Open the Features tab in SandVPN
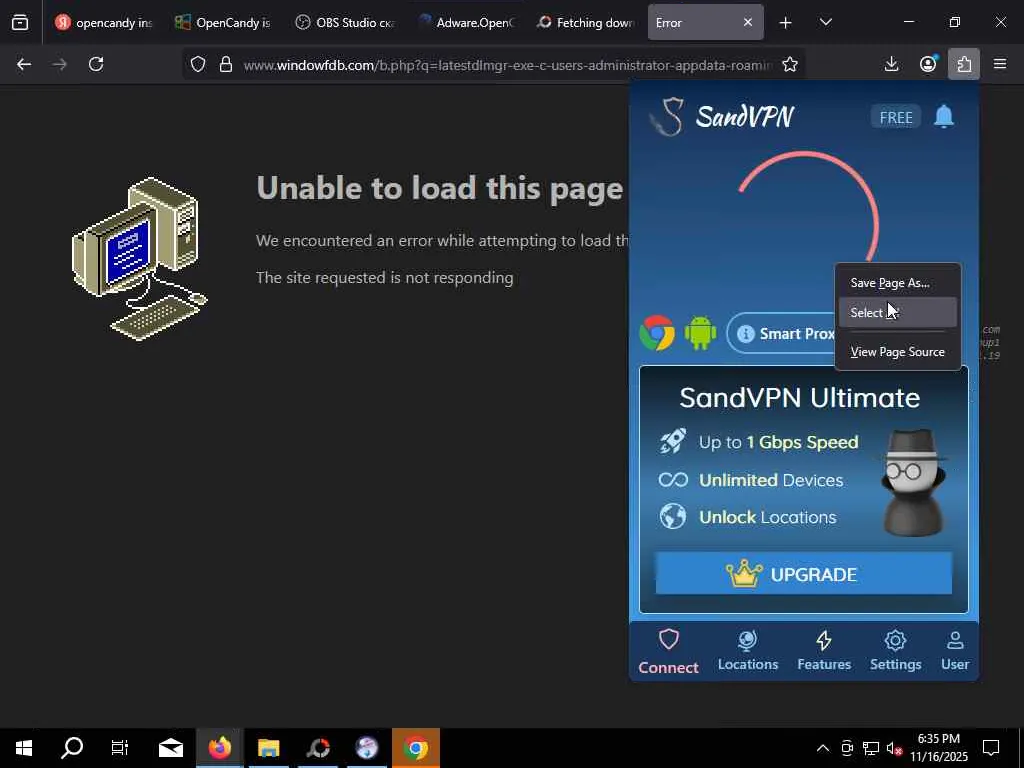This screenshot has width=1024, height=768. pos(824,652)
